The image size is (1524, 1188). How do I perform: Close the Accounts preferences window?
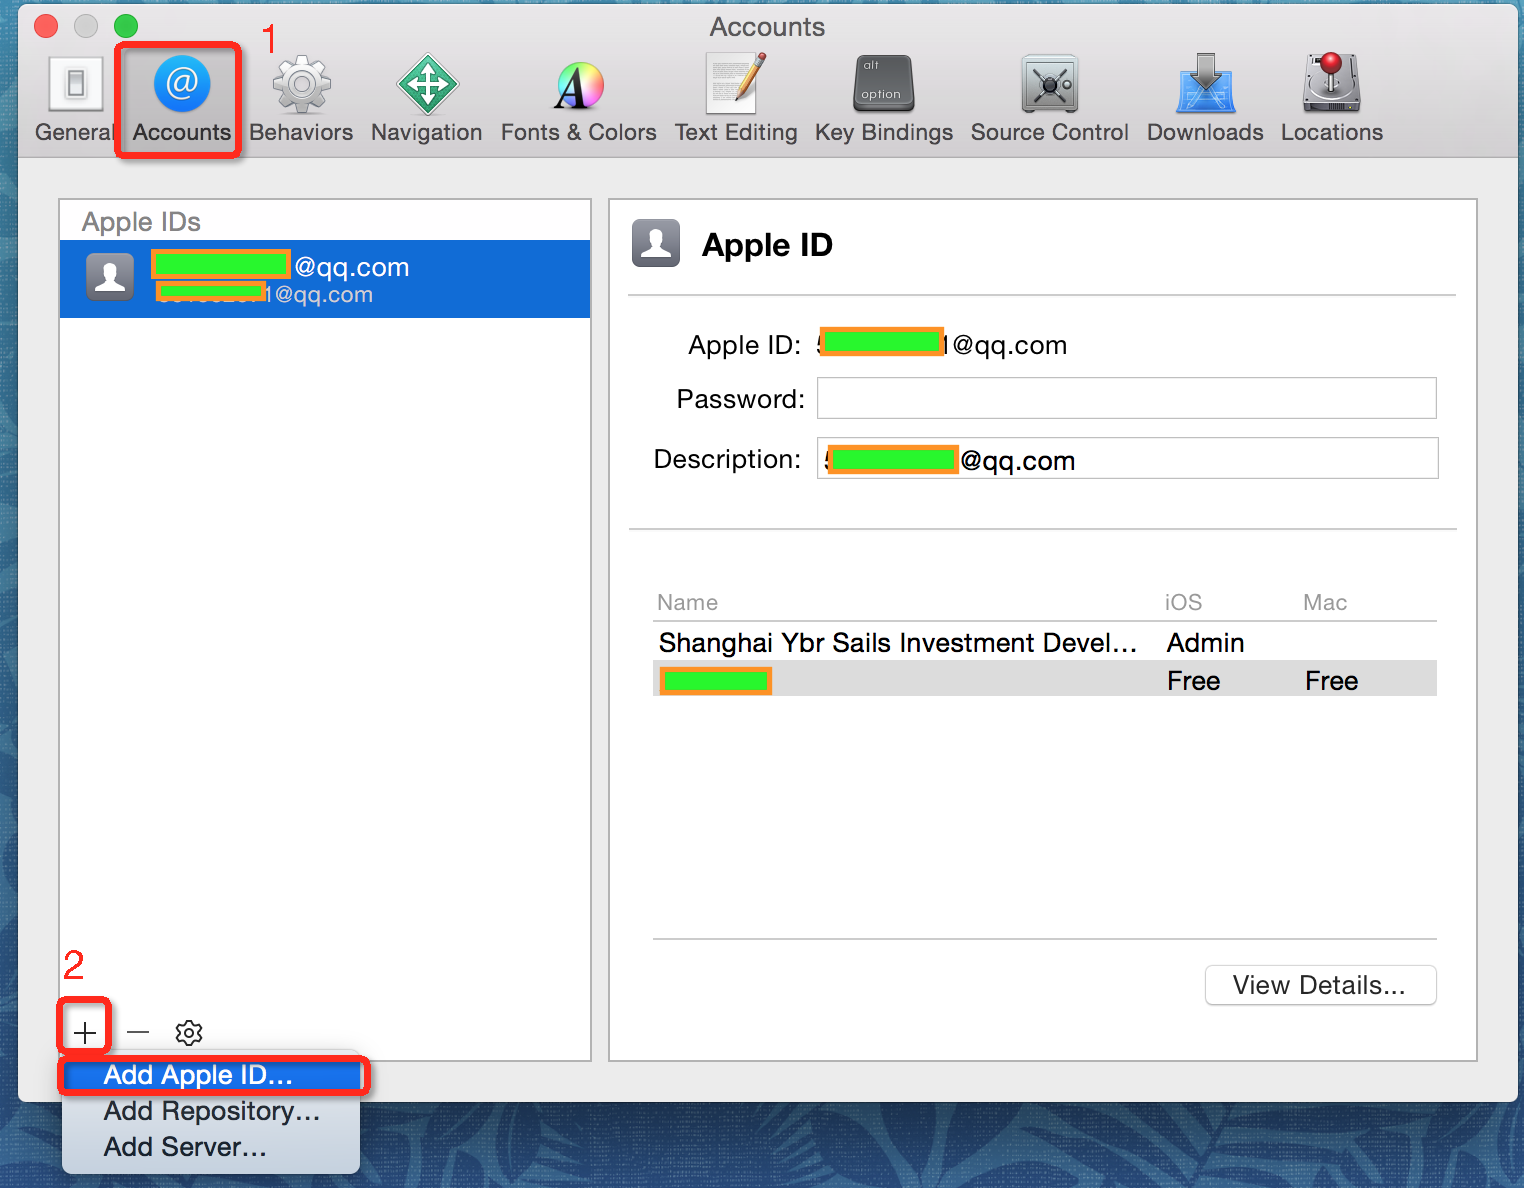[x=46, y=26]
